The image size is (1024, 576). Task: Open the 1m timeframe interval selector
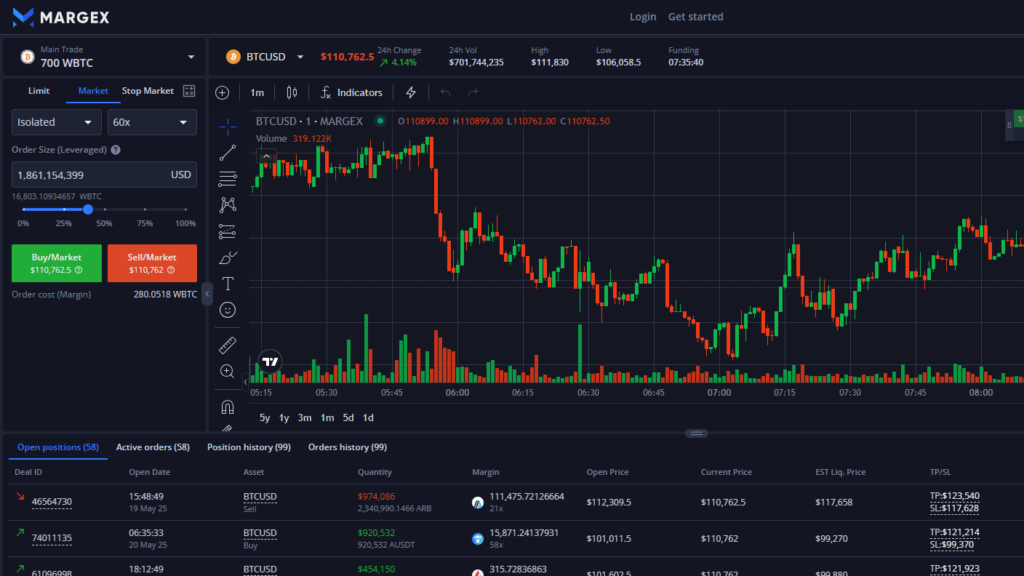pos(257,93)
